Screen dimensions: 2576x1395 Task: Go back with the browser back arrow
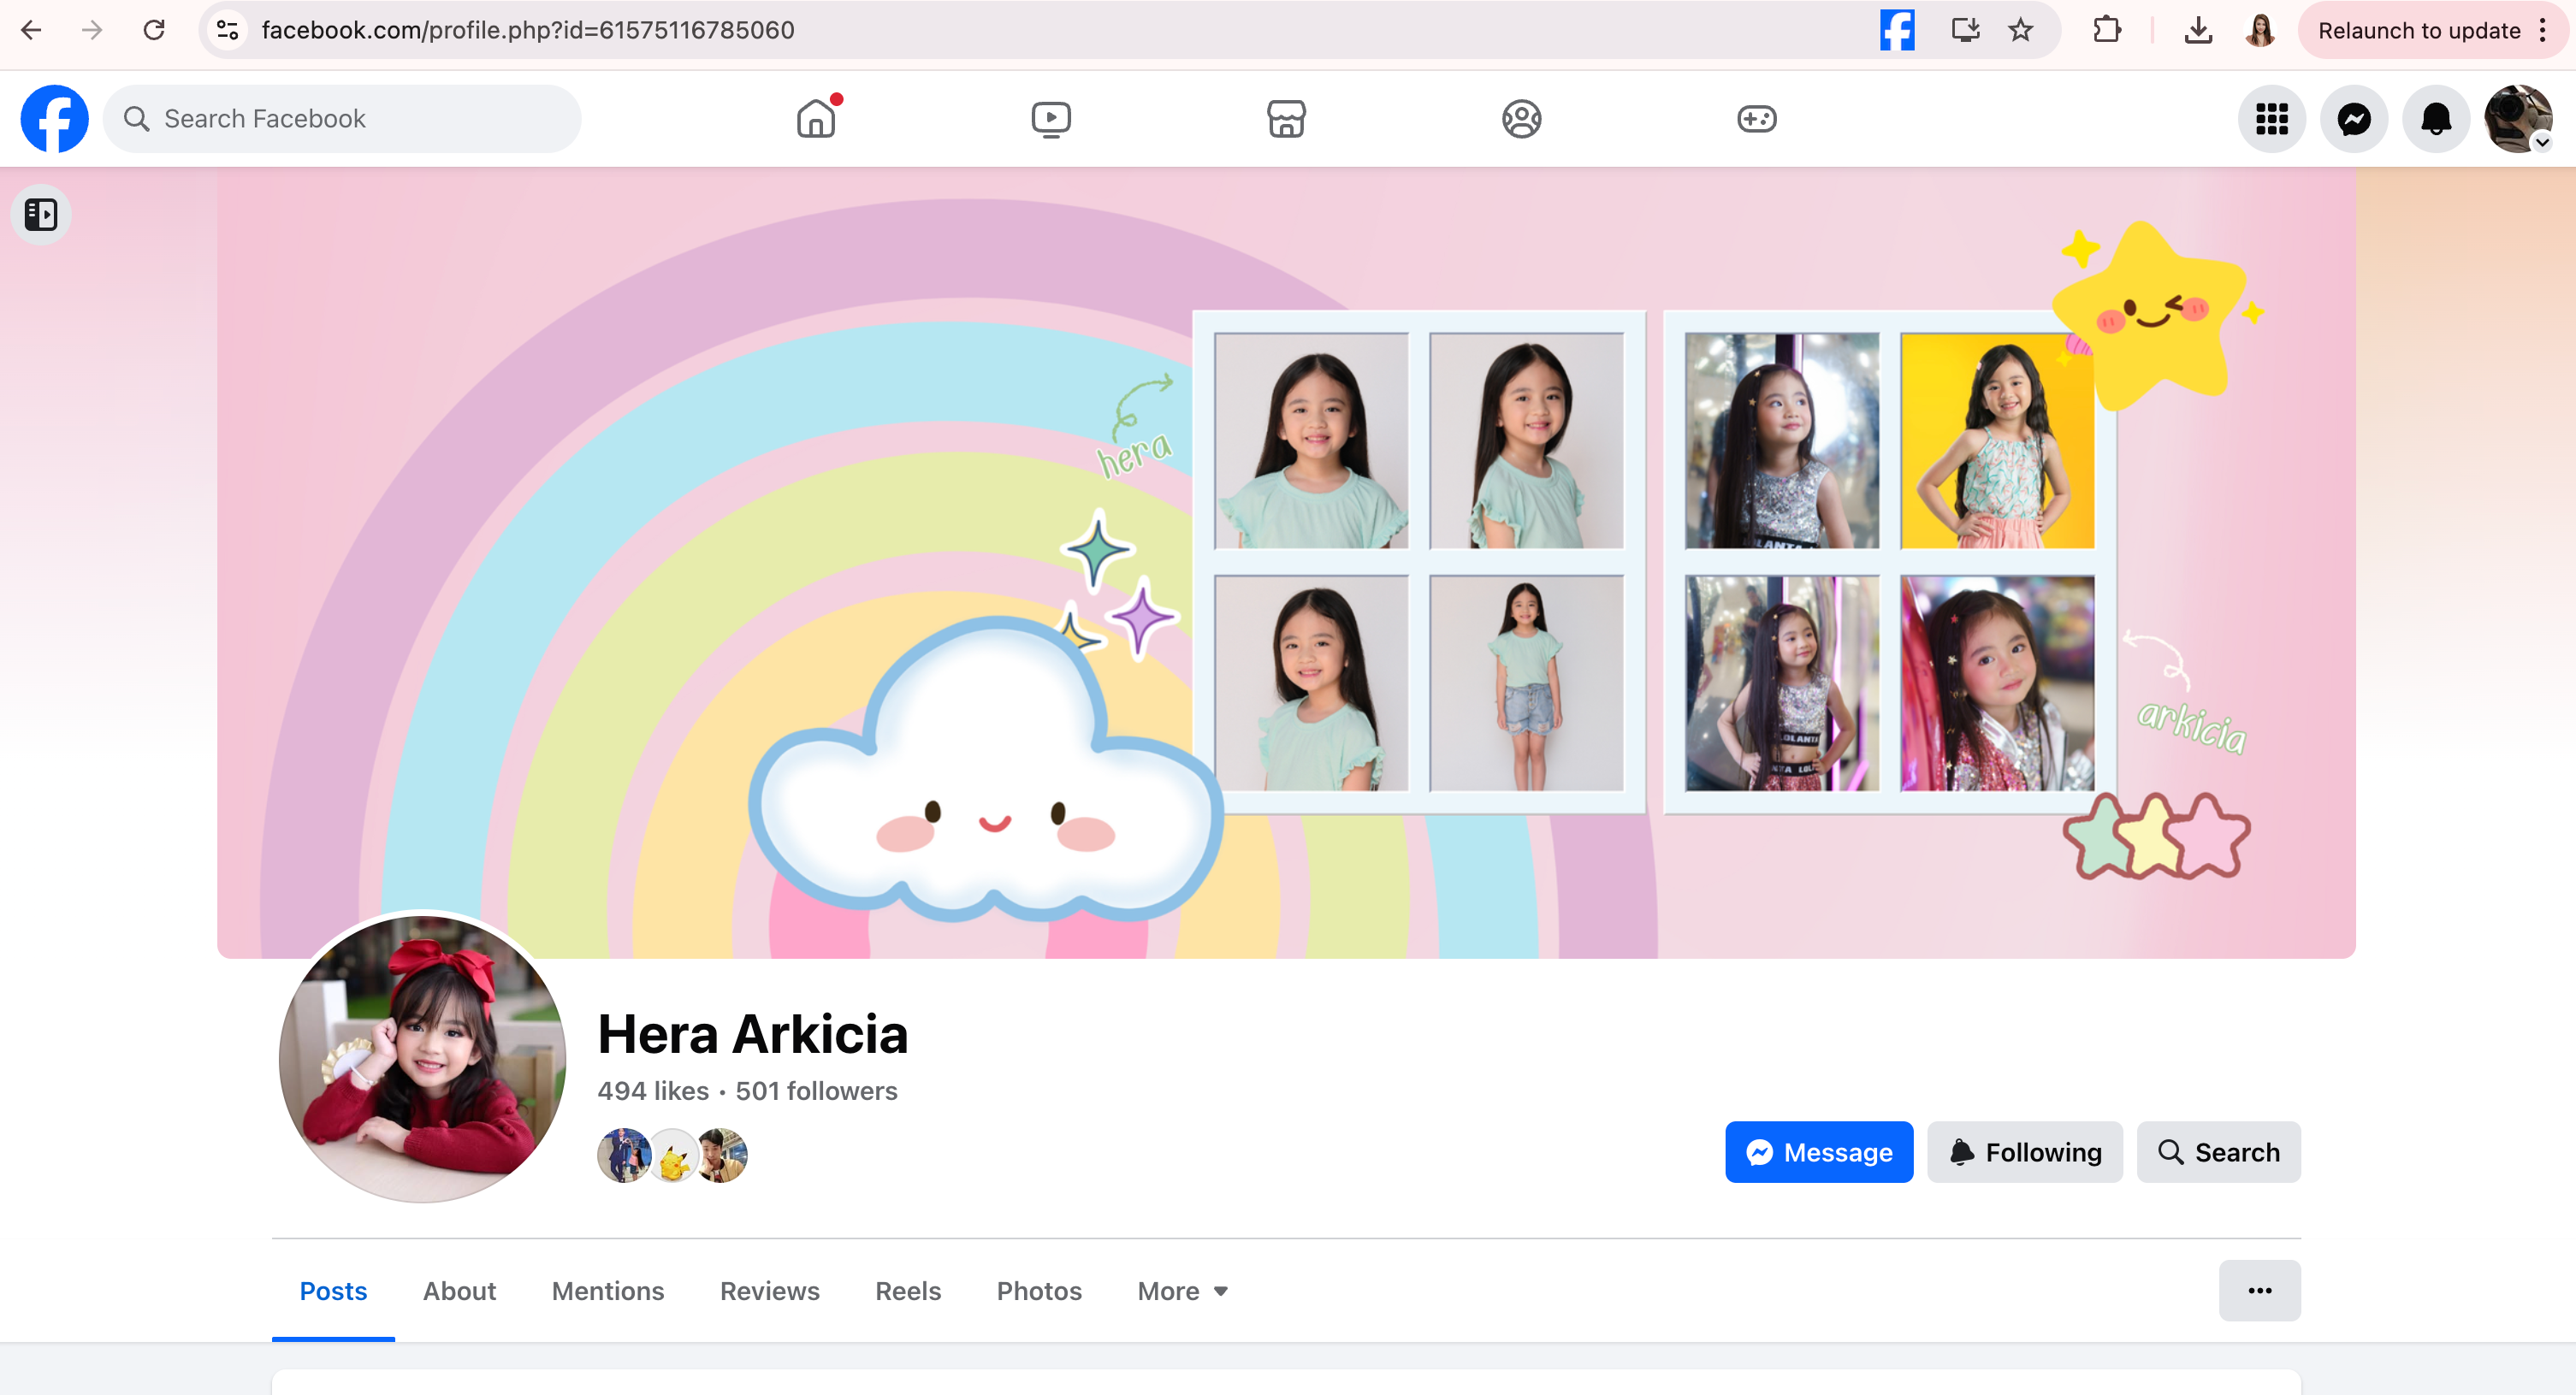pyautogui.click(x=31, y=30)
